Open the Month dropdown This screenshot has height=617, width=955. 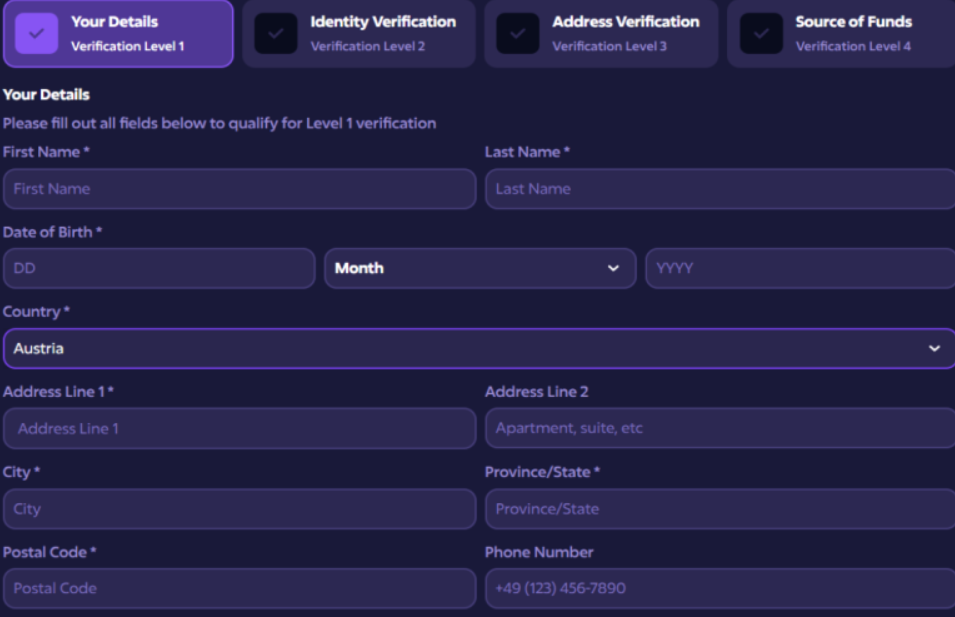click(480, 268)
